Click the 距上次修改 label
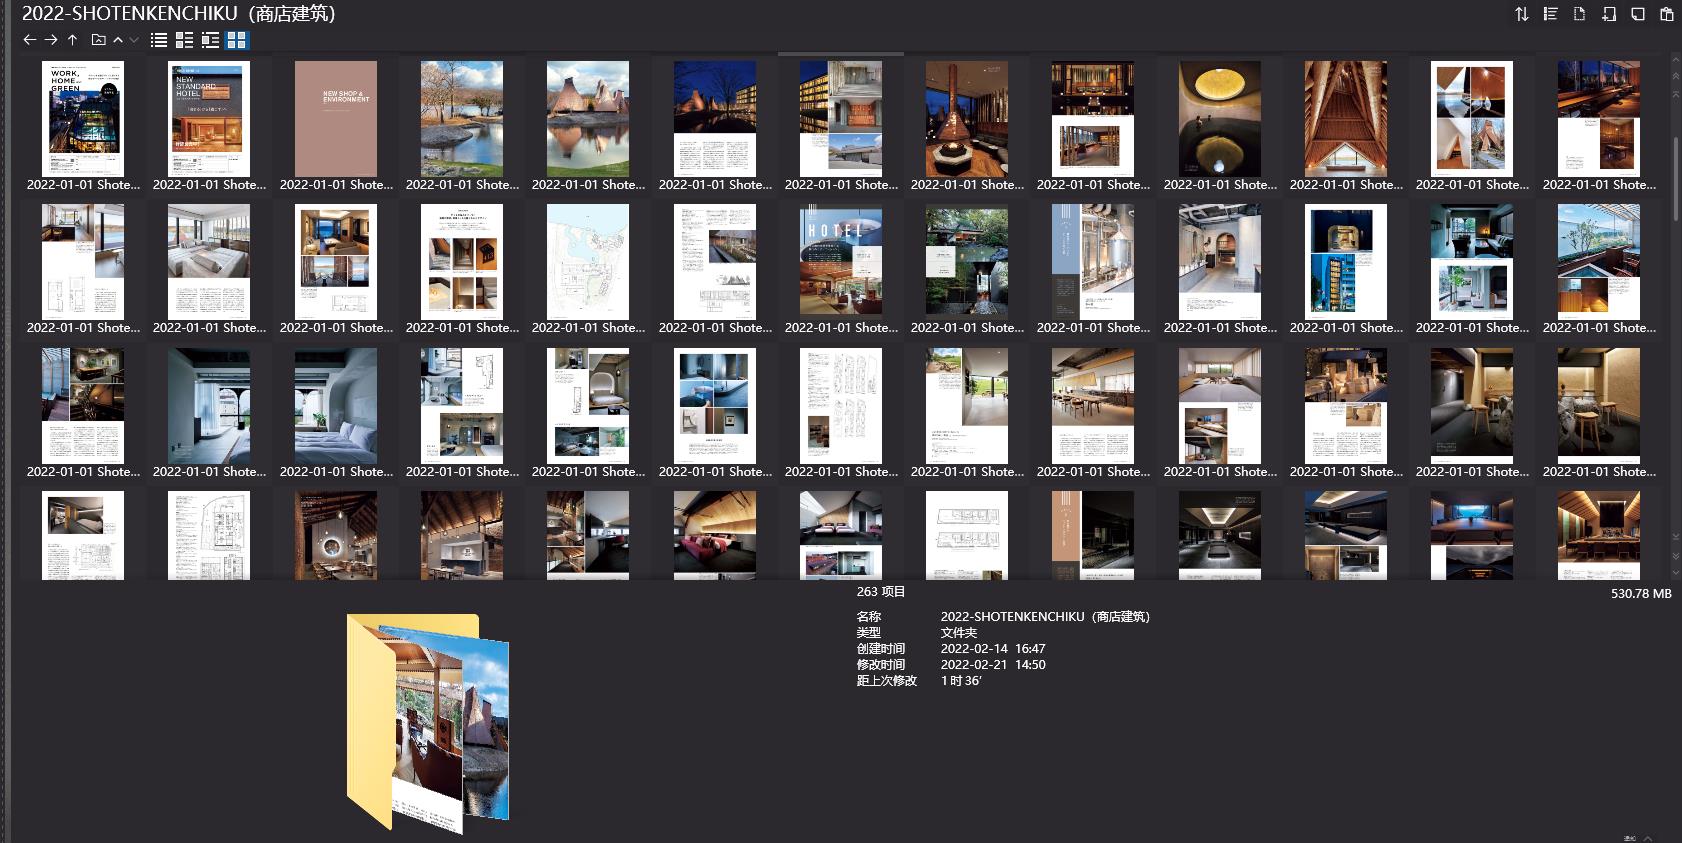The width and height of the screenshot is (1682, 843). (887, 681)
